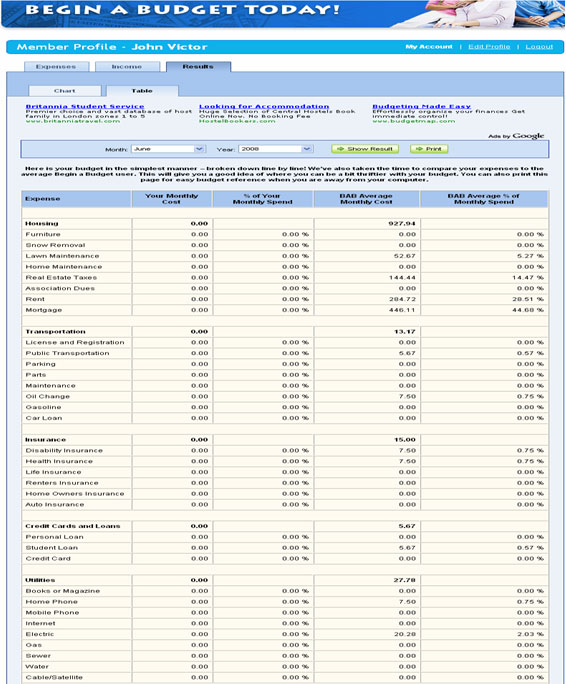Open the Edit Profile link
The height and width of the screenshot is (684, 566).
coord(489,47)
